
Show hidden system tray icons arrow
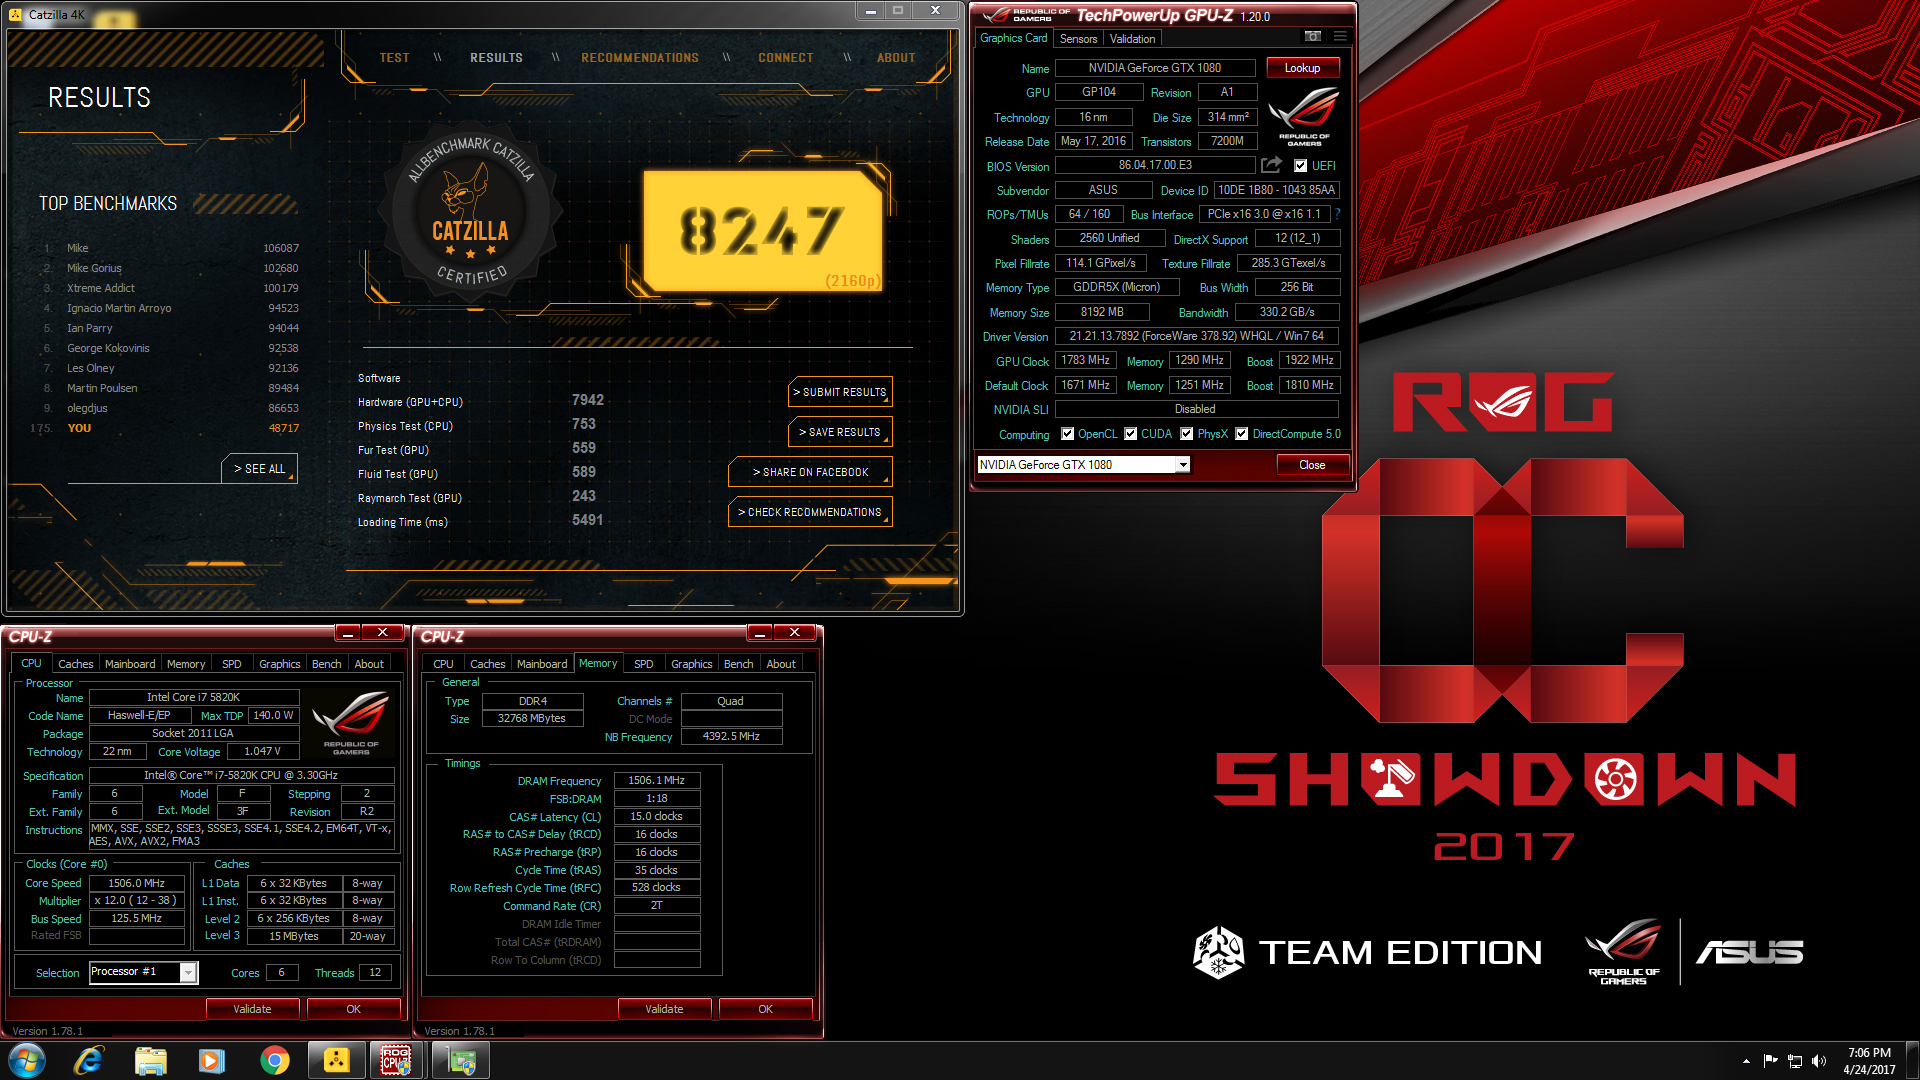(1746, 1061)
